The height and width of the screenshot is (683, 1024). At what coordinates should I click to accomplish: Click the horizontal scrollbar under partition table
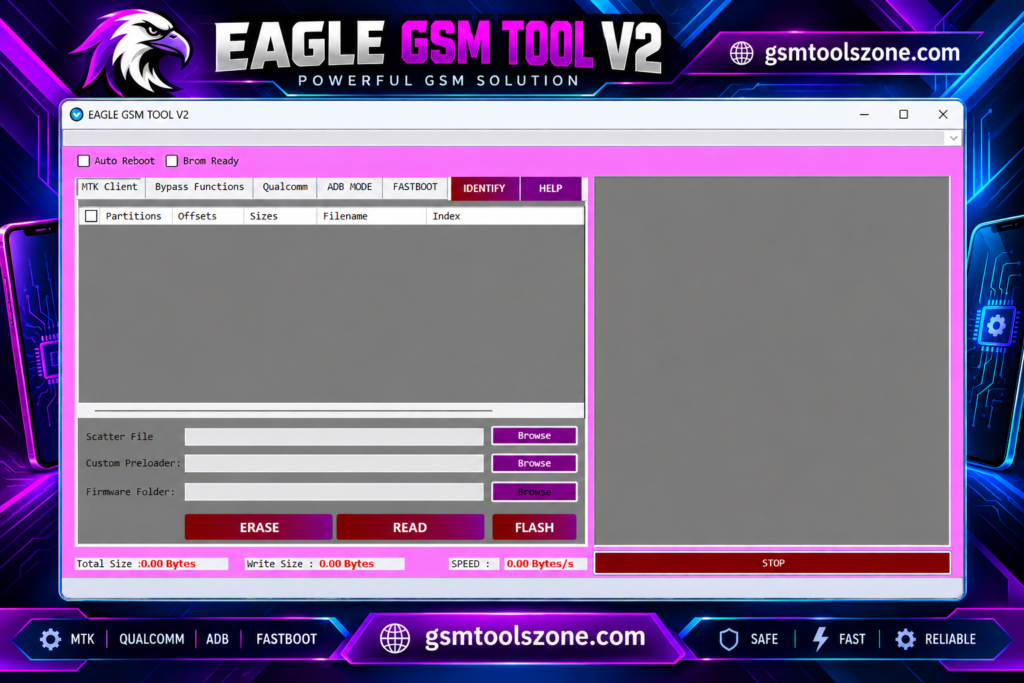point(293,411)
